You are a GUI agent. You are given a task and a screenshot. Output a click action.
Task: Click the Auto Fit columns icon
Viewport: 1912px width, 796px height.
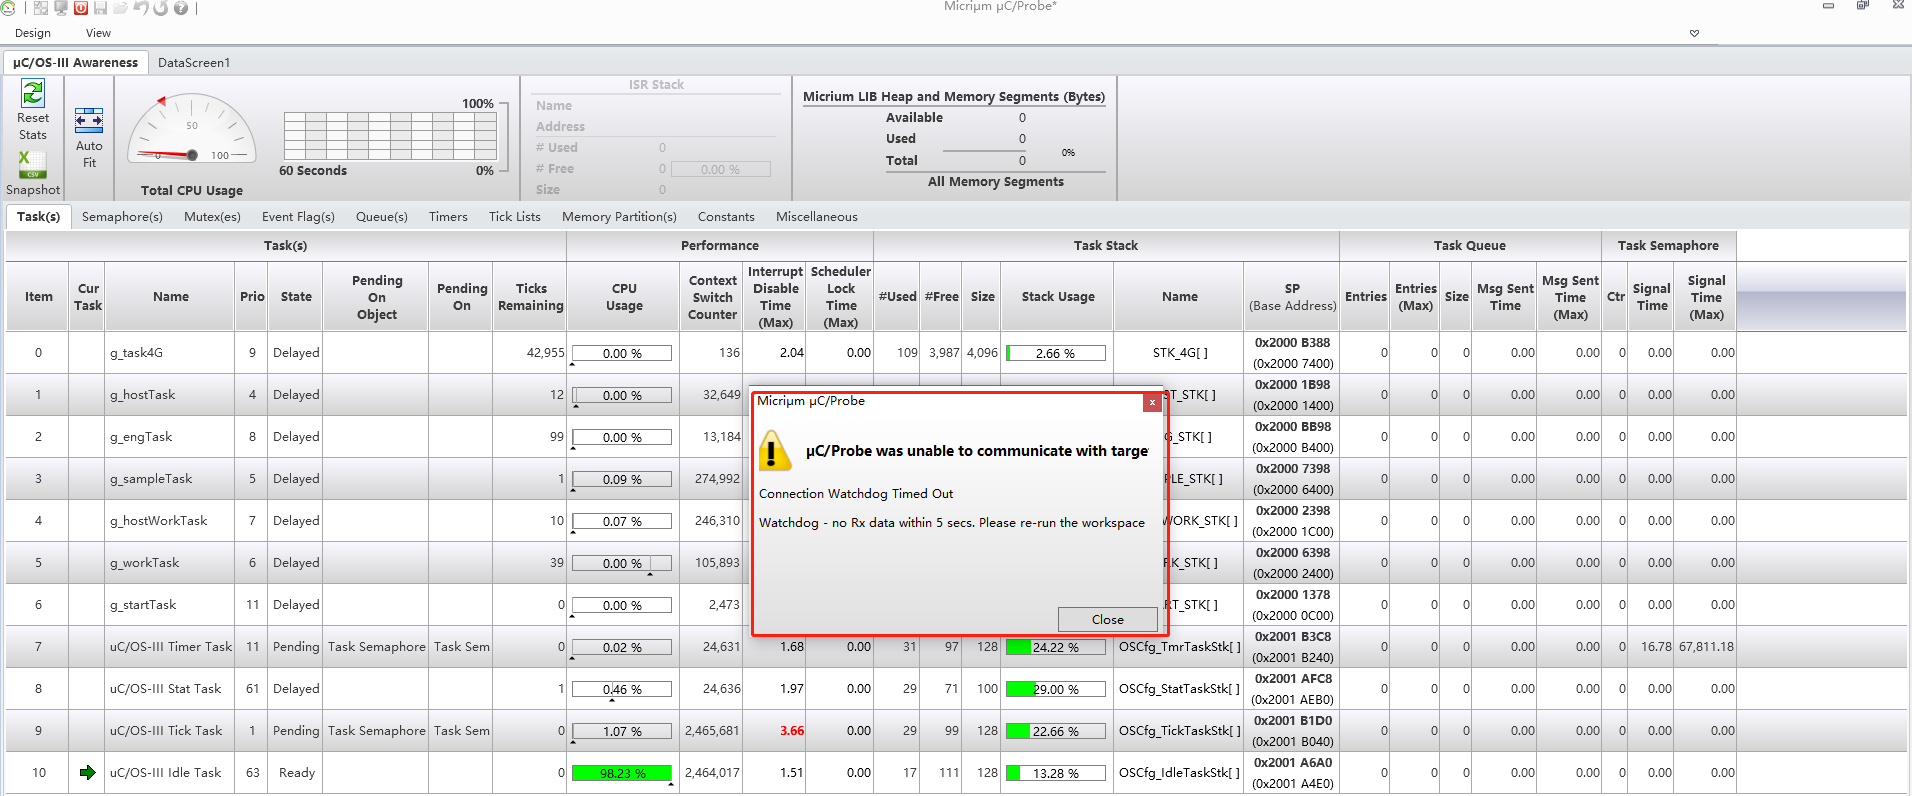coord(89,121)
